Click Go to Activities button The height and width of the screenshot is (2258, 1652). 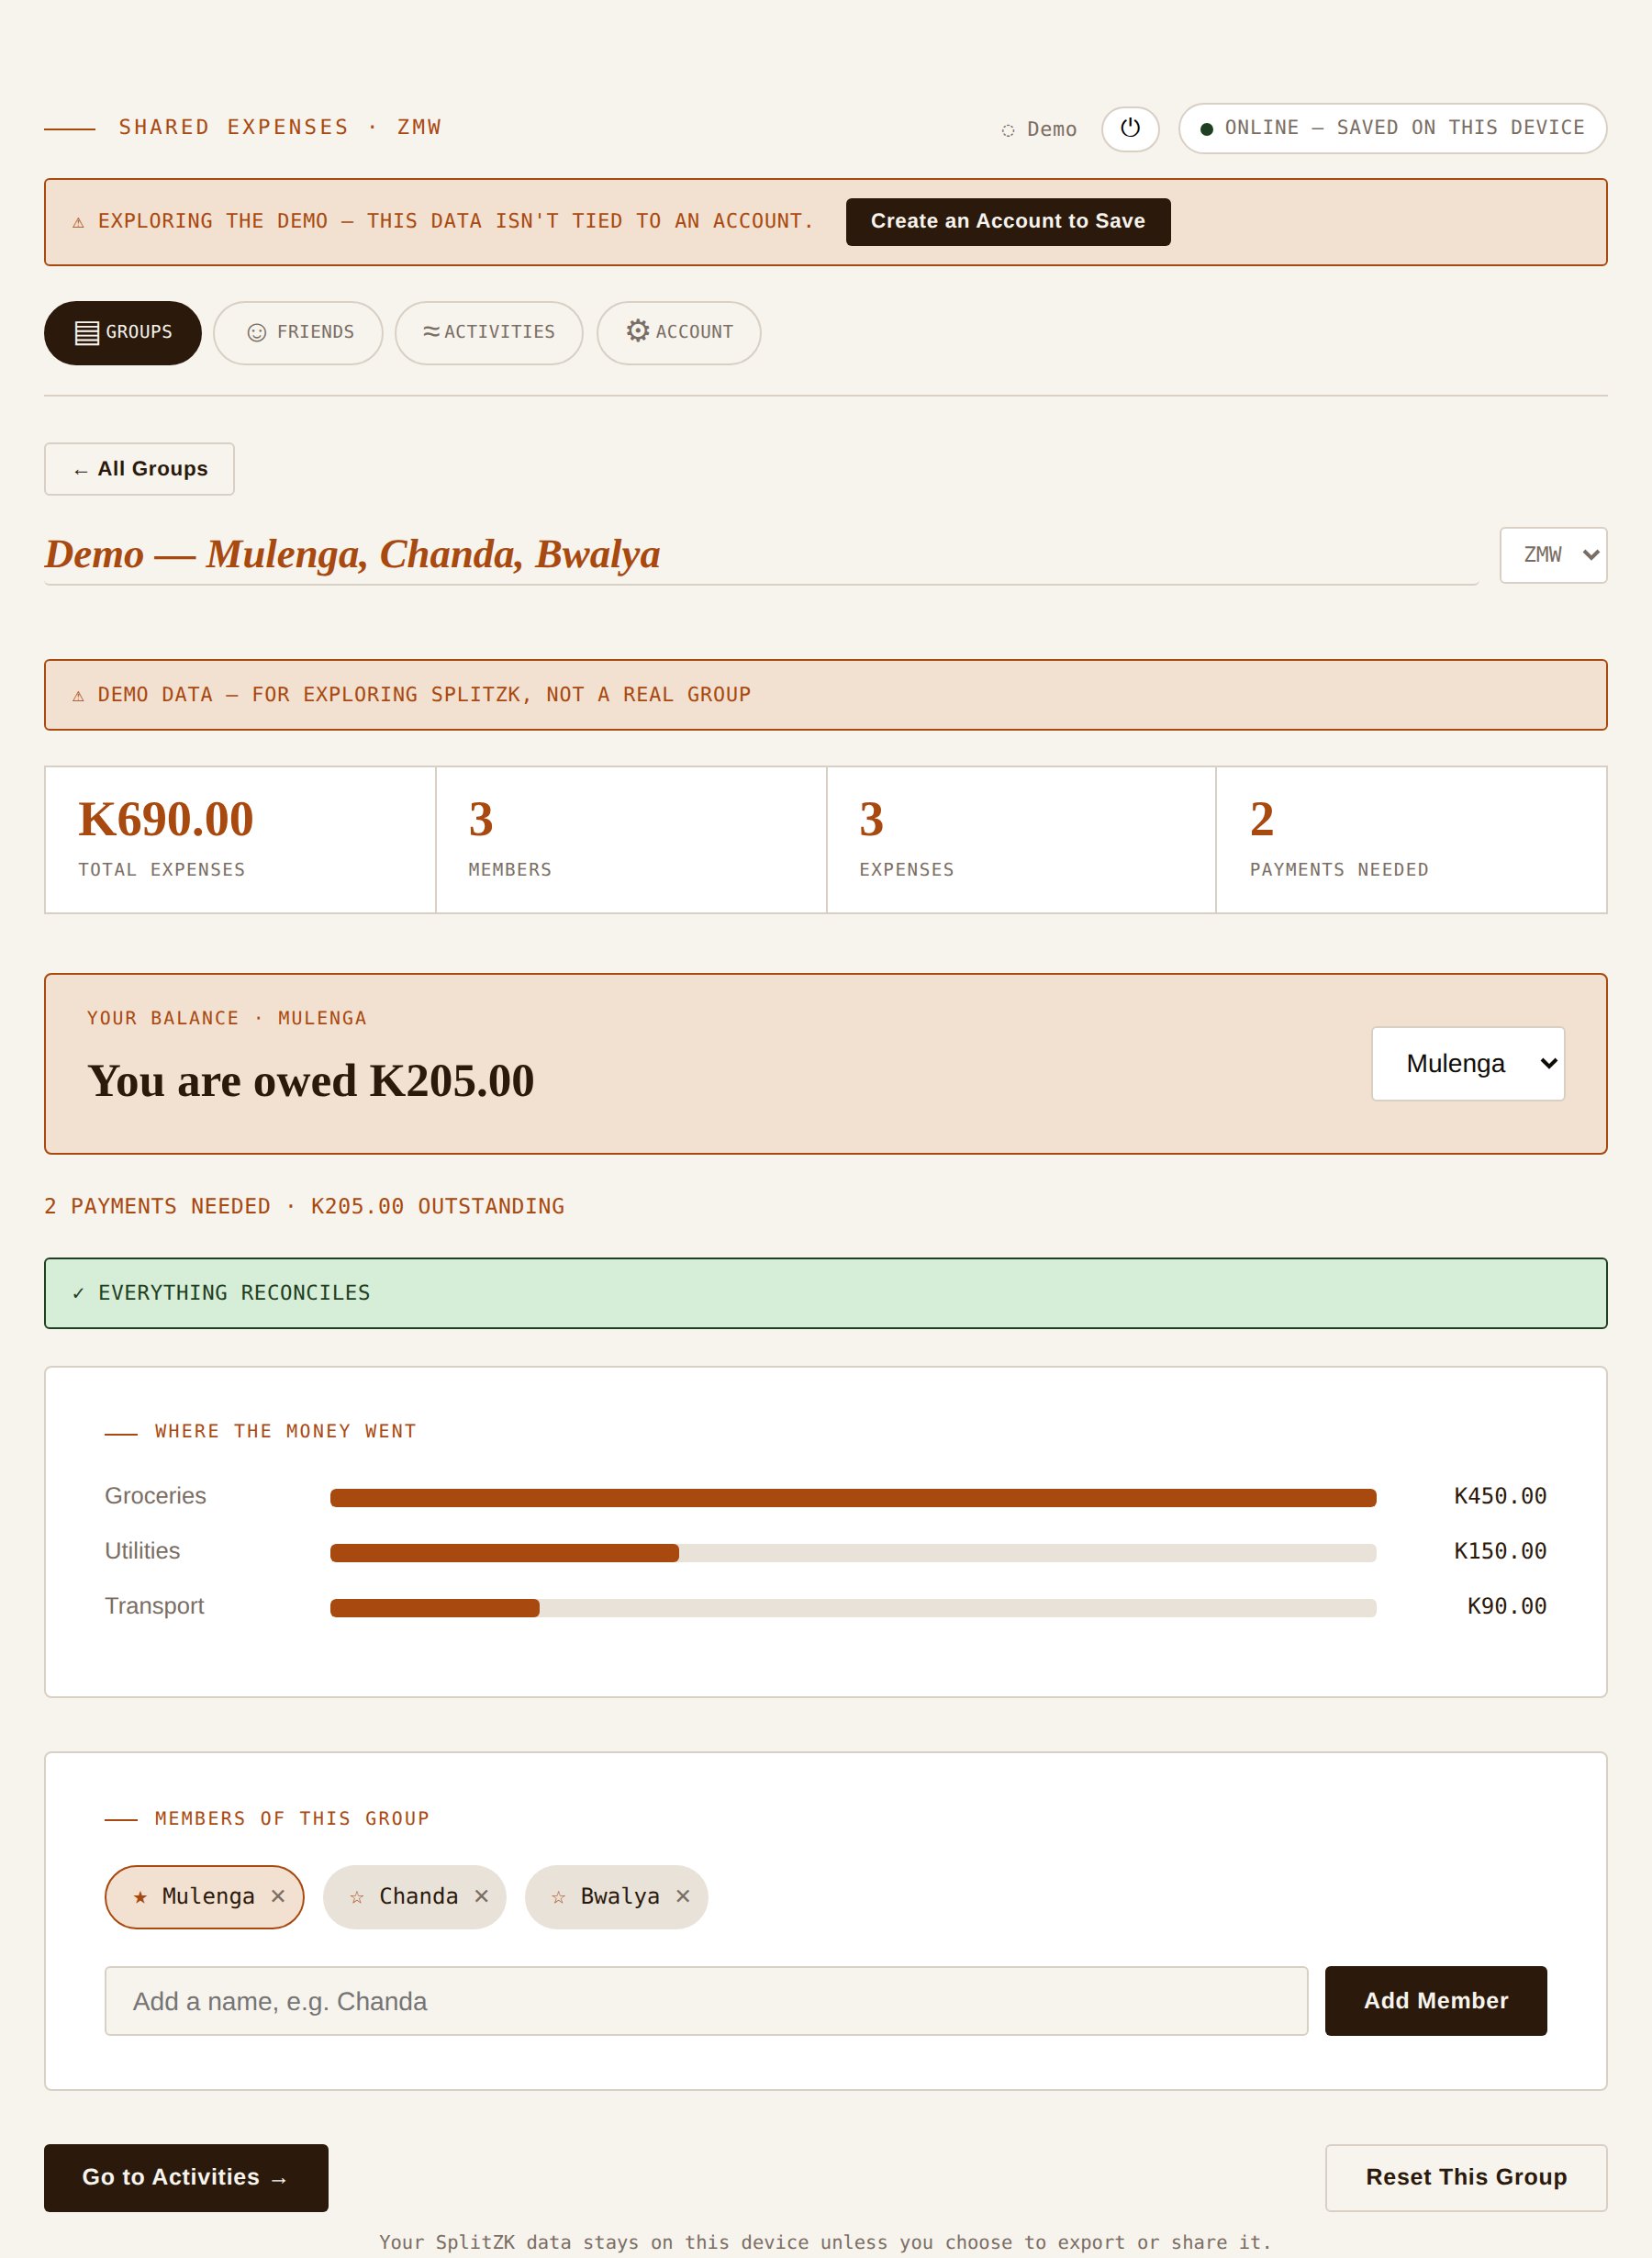[x=186, y=2178]
